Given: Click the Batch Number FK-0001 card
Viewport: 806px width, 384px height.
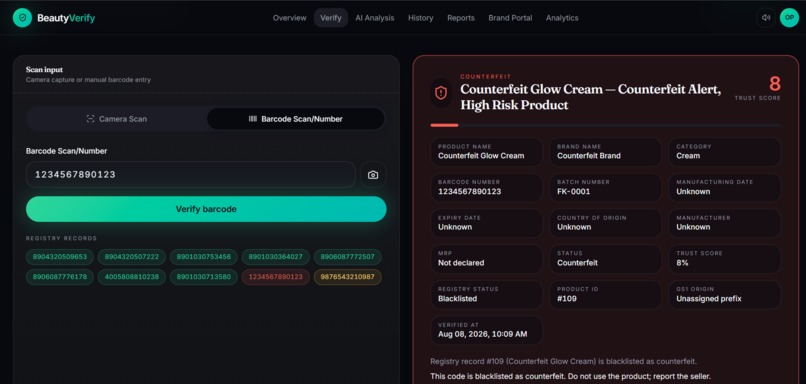Looking at the screenshot, I should tap(606, 188).
